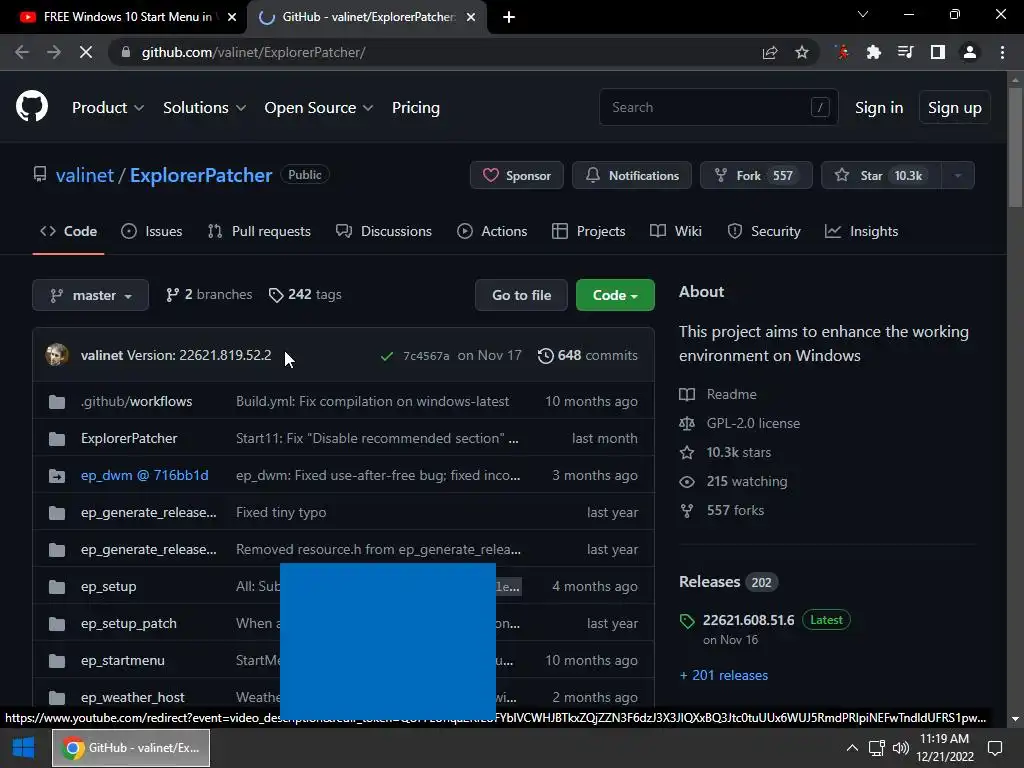Click the volume speaker icon in tray
The width and height of the screenshot is (1024, 768).
(901, 748)
